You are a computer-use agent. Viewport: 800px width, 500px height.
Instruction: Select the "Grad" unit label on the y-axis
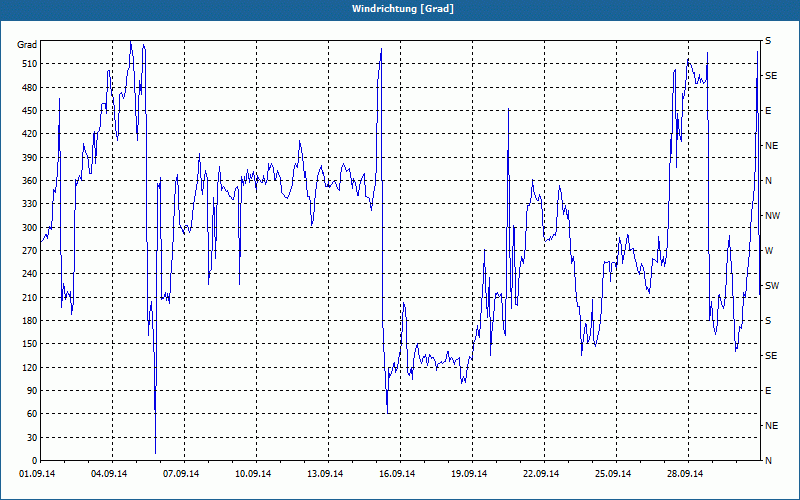point(27,45)
